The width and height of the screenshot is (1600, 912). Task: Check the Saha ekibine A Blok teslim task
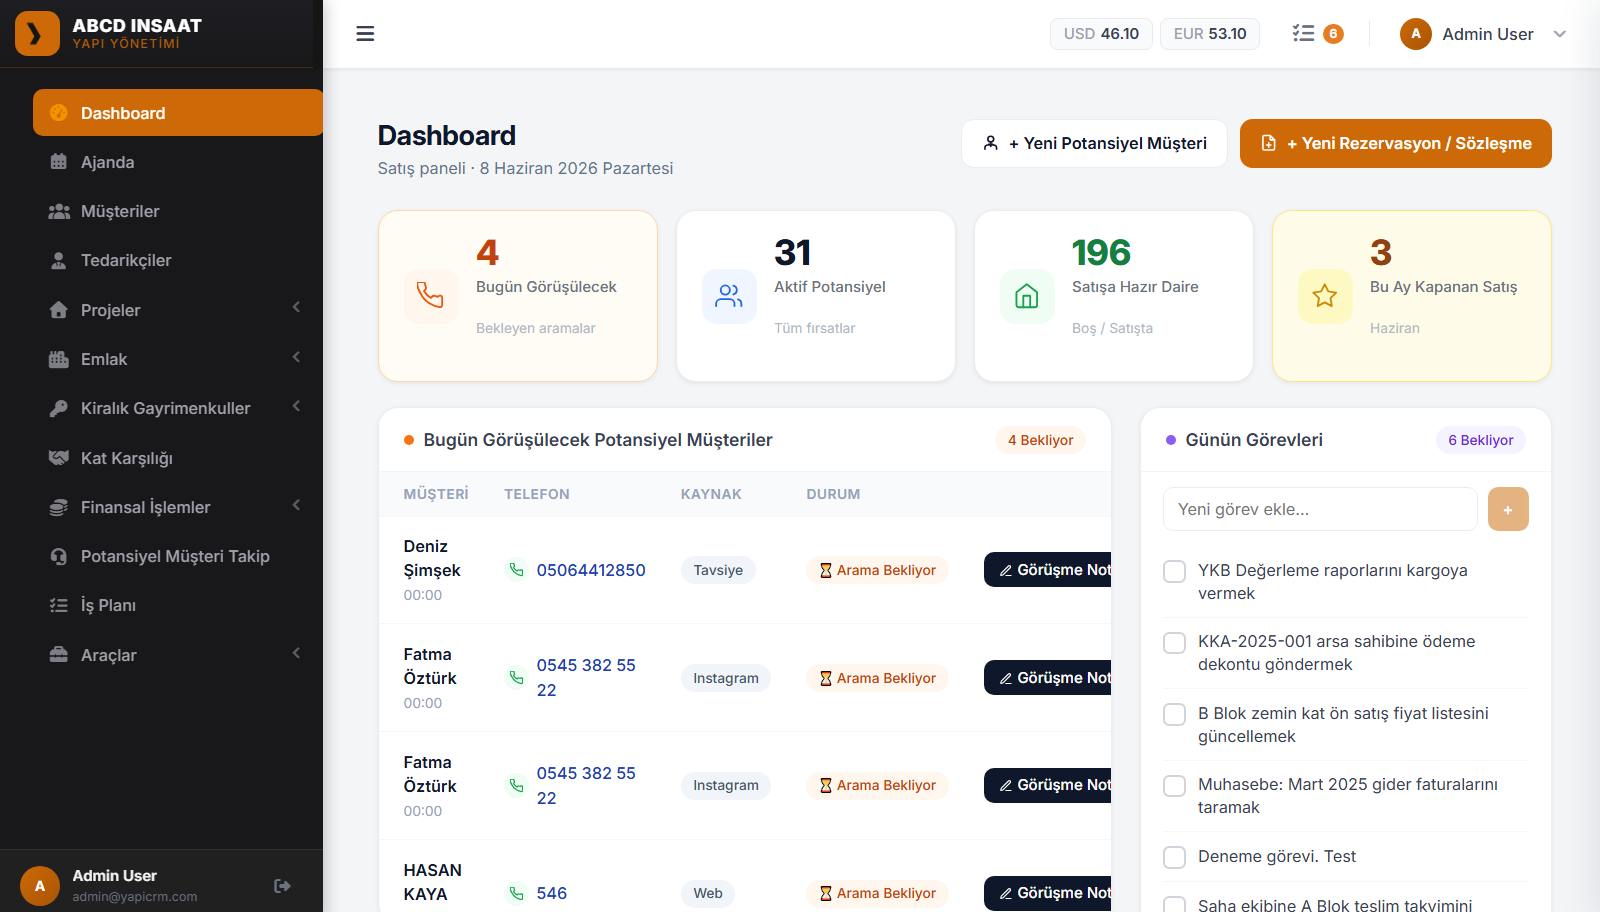[x=1174, y=905]
